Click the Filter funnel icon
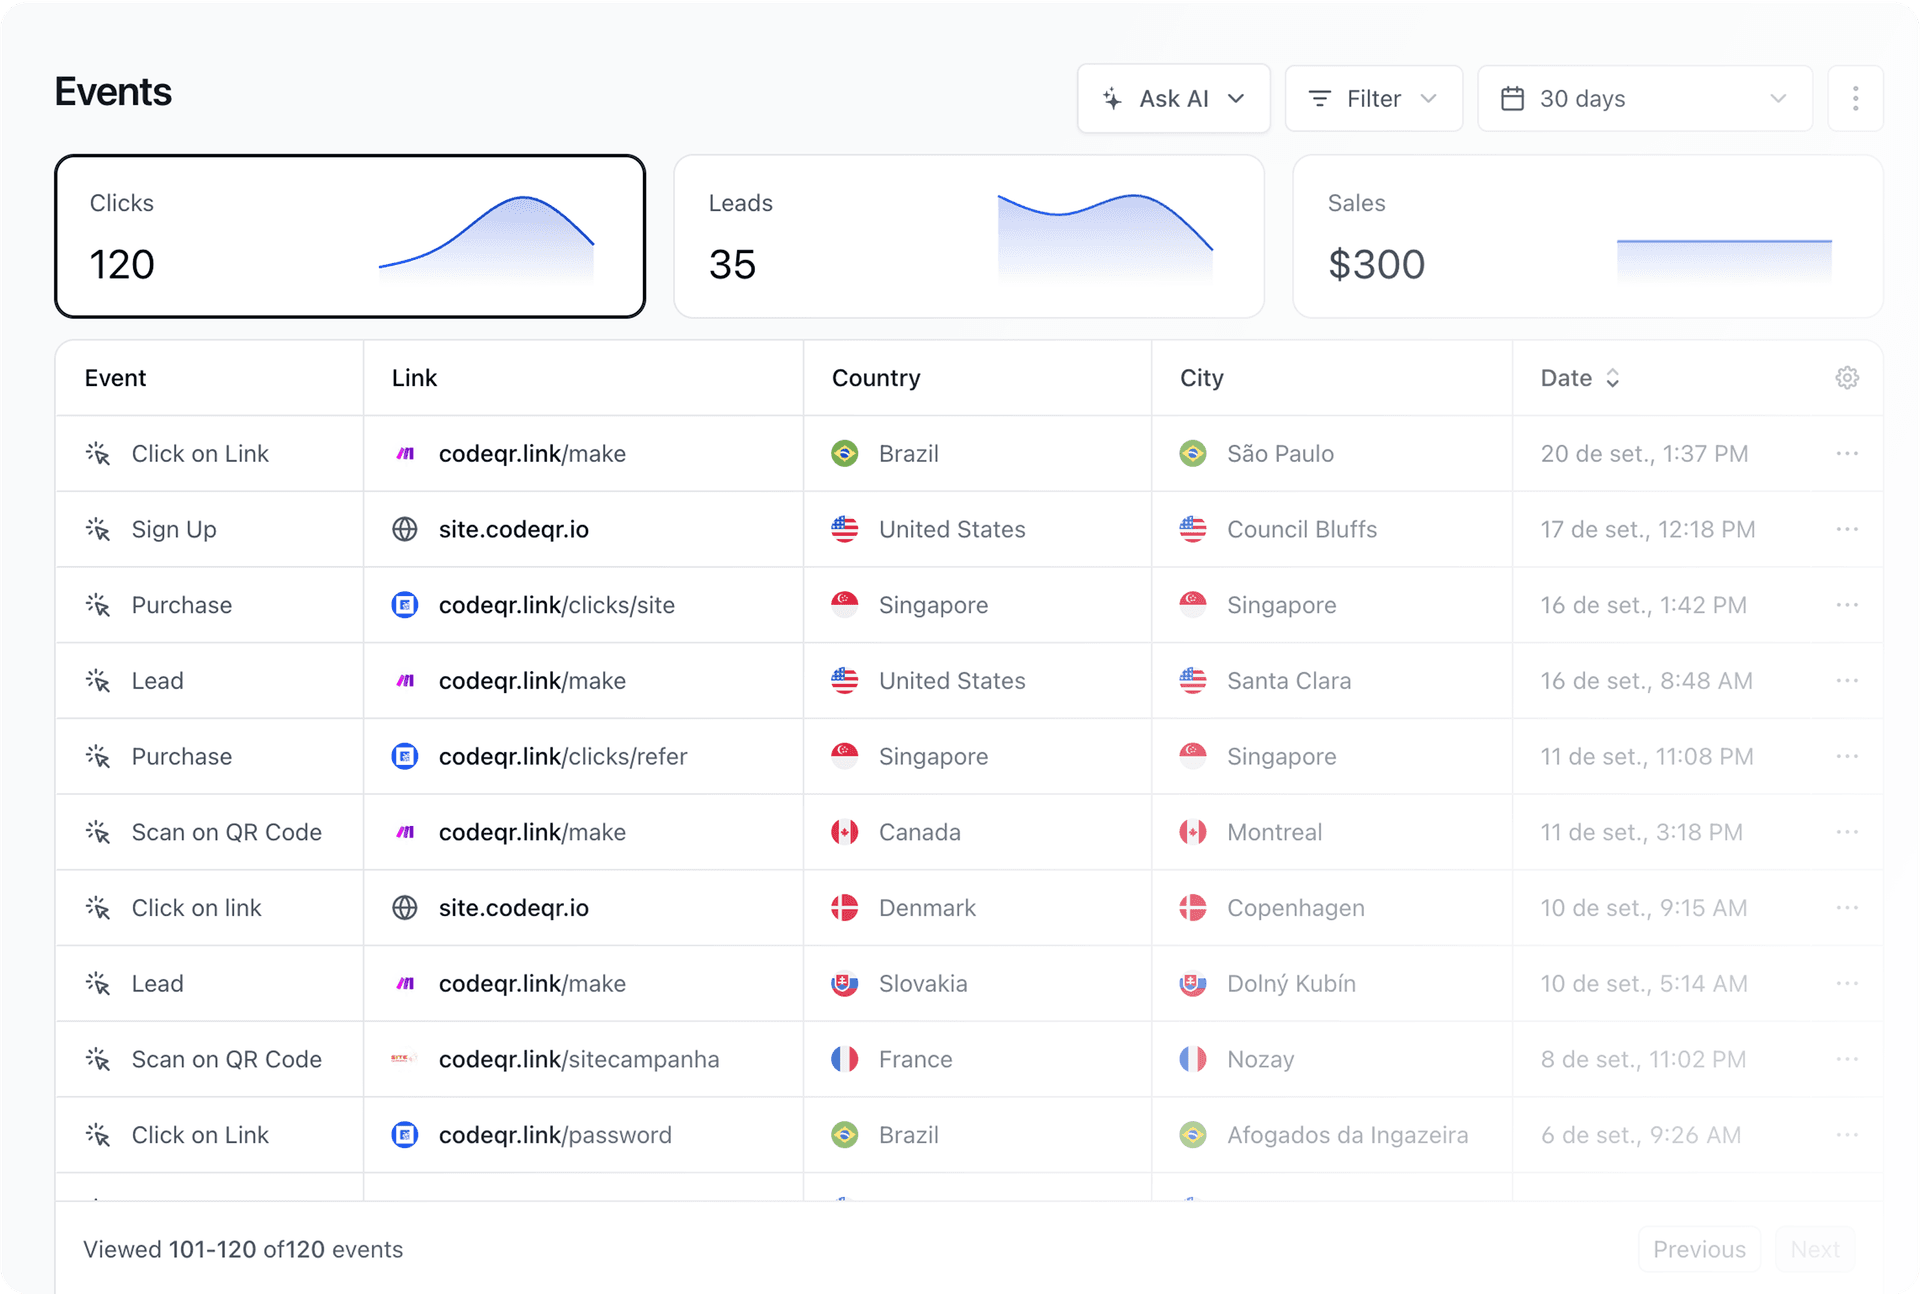This screenshot has height=1294, width=1920. [x=1320, y=97]
